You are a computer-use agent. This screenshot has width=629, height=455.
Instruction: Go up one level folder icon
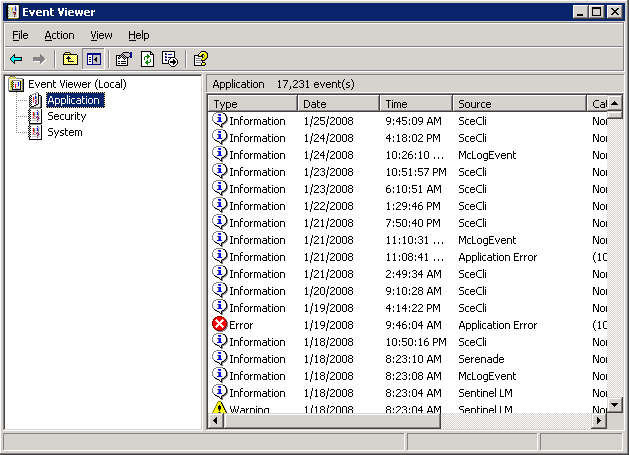pyautogui.click(x=70, y=59)
